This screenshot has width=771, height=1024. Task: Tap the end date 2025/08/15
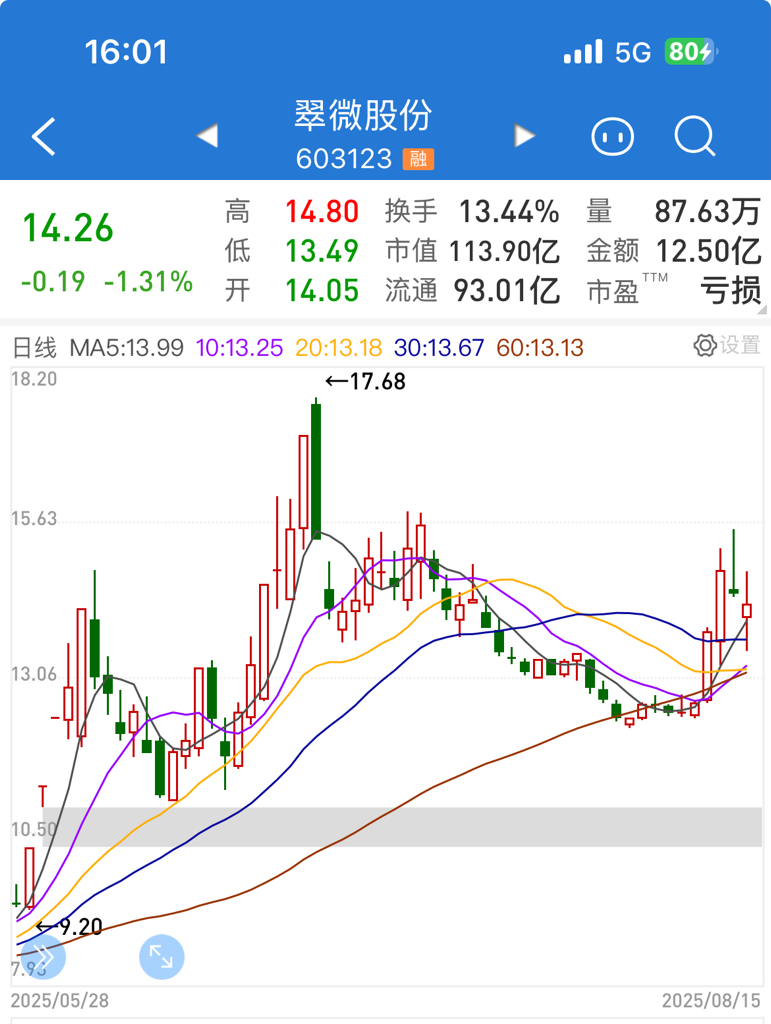711,1000
